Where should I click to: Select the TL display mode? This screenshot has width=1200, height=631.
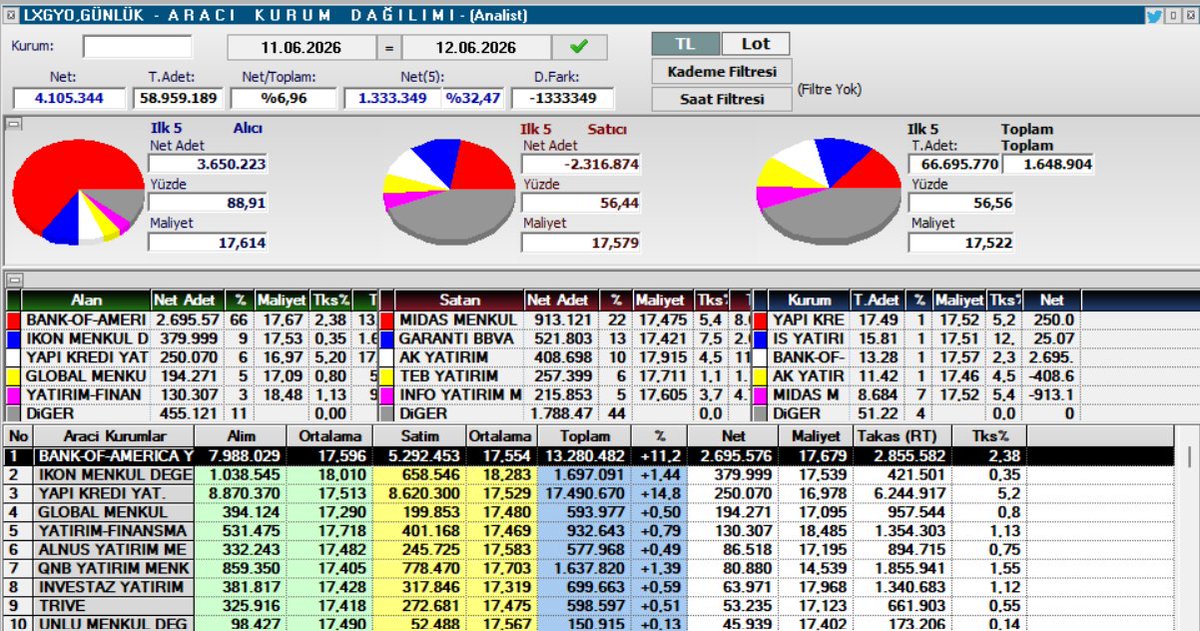[x=685, y=44]
